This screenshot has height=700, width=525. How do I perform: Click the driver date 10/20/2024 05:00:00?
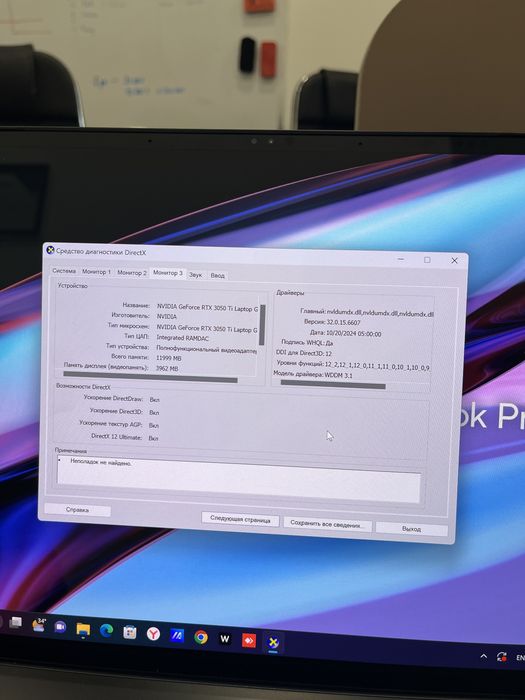(354, 333)
